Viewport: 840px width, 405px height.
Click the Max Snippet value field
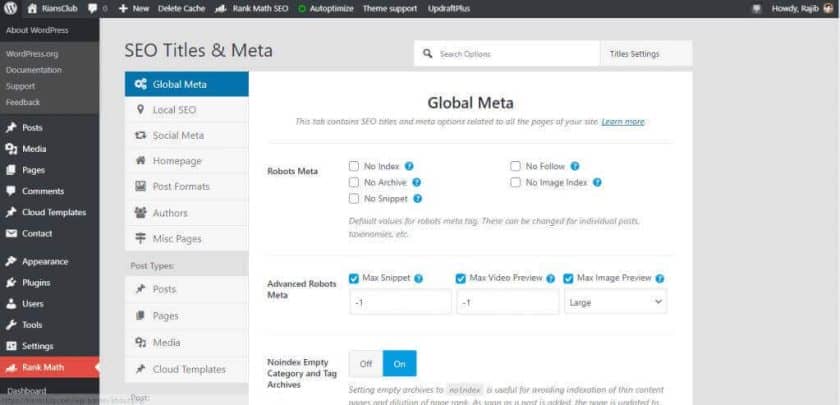(400, 302)
